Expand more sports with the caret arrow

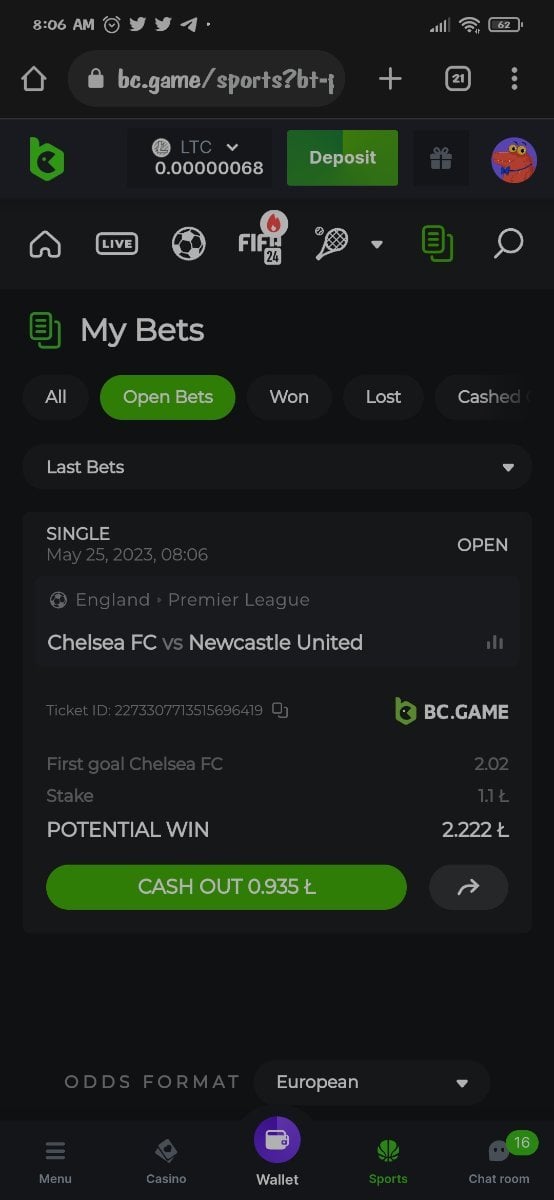click(377, 244)
